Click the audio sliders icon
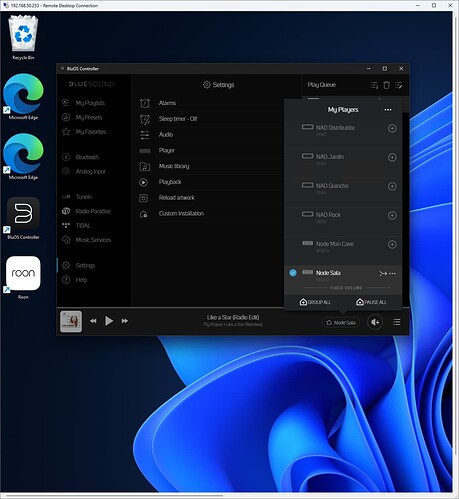 144,135
